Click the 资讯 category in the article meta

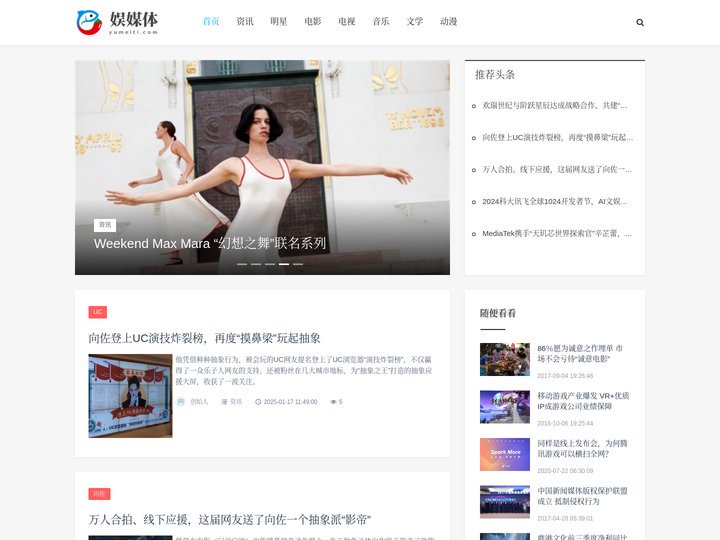click(x=236, y=402)
